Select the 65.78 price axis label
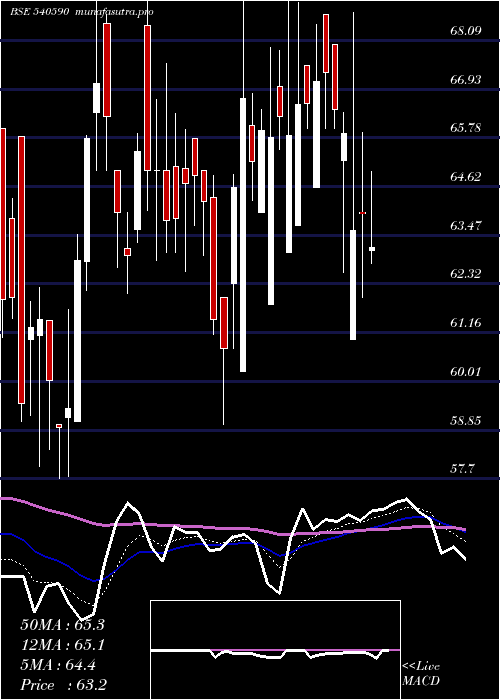This screenshot has height=700, width=500. point(465,128)
